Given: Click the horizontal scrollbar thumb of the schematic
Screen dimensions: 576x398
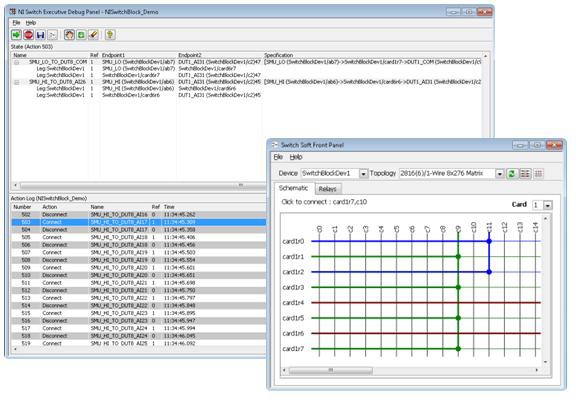Looking at the screenshot, I should click(x=331, y=370).
